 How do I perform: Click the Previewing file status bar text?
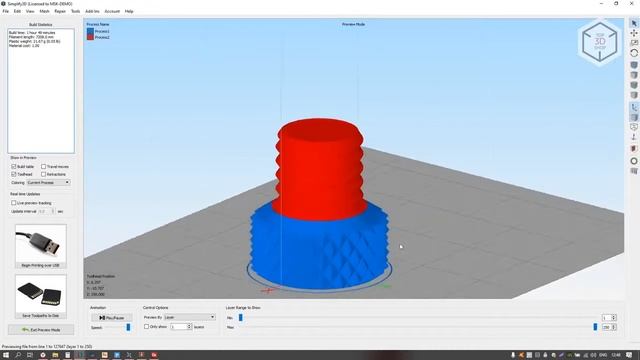[47, 347]
